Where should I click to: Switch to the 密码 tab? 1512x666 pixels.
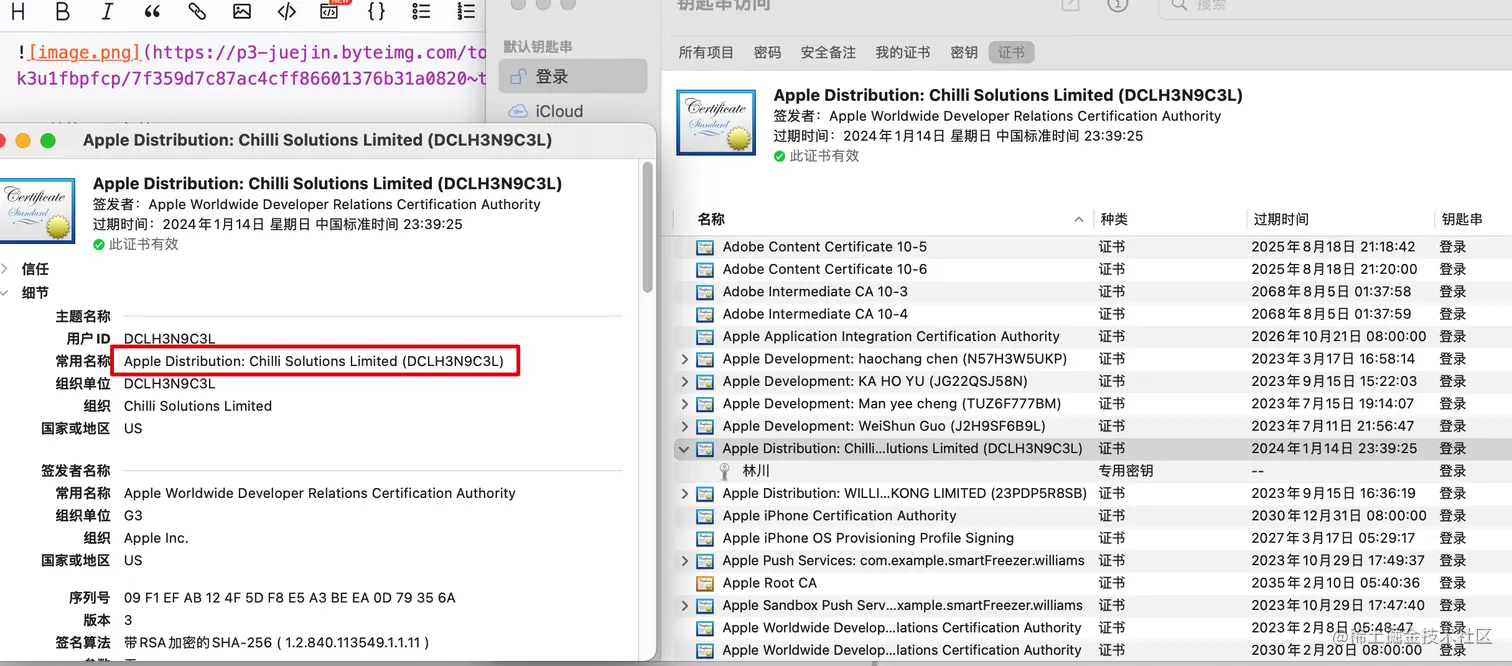pyautogui.click(x=767, y=52)
